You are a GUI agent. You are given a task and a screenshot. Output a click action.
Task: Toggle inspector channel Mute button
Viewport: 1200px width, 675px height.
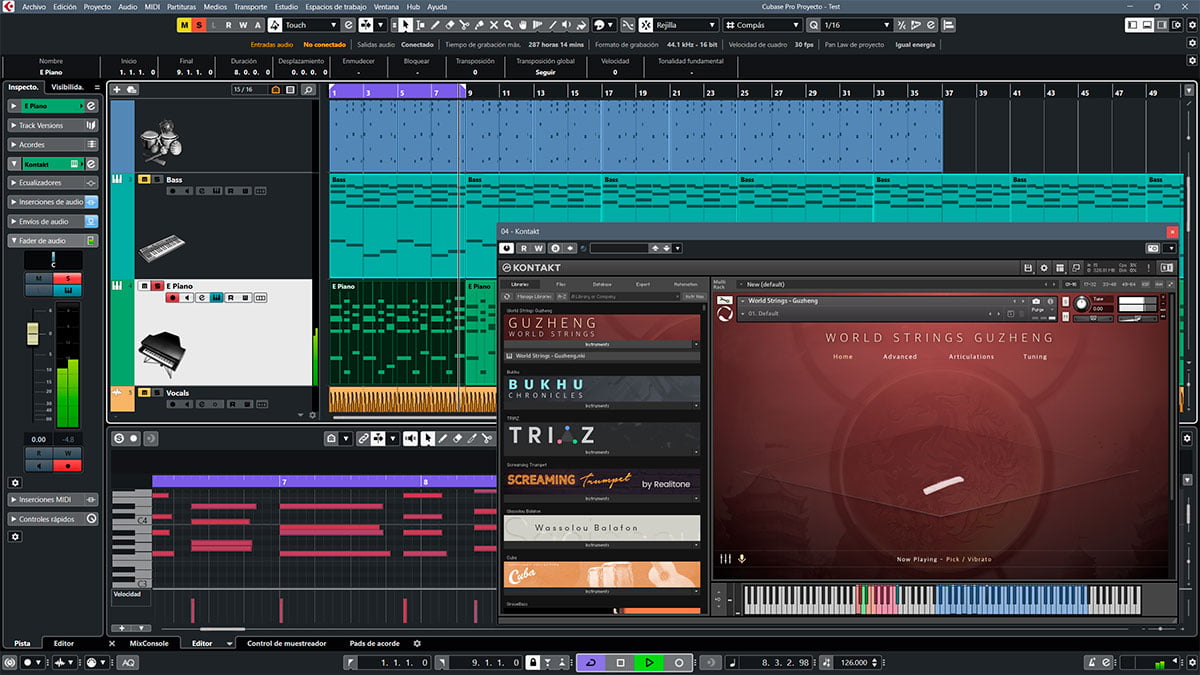[38, 278]
